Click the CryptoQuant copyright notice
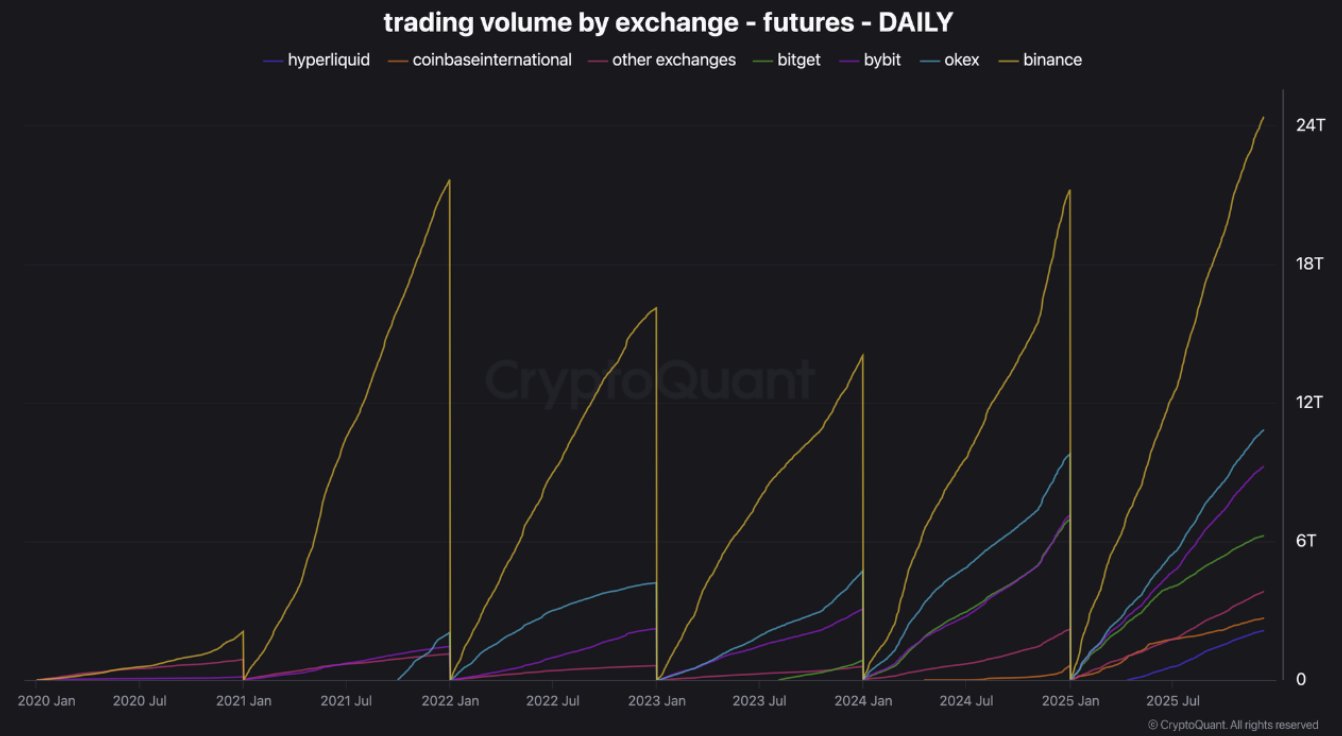The image size is (1342, 736). pyautogui.click(x=1232, y=725)
